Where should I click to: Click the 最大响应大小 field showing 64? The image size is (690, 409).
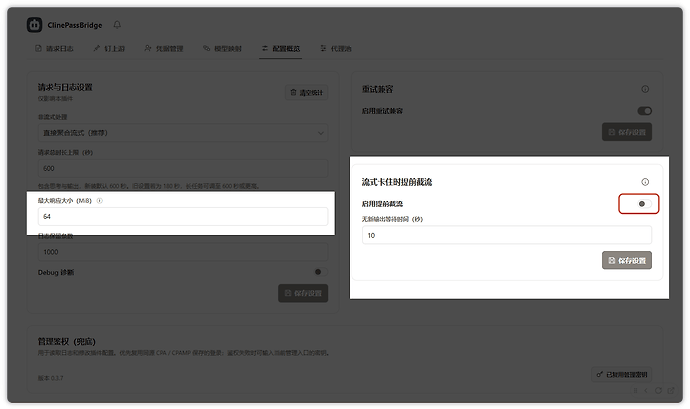click(x=183, y=217)
